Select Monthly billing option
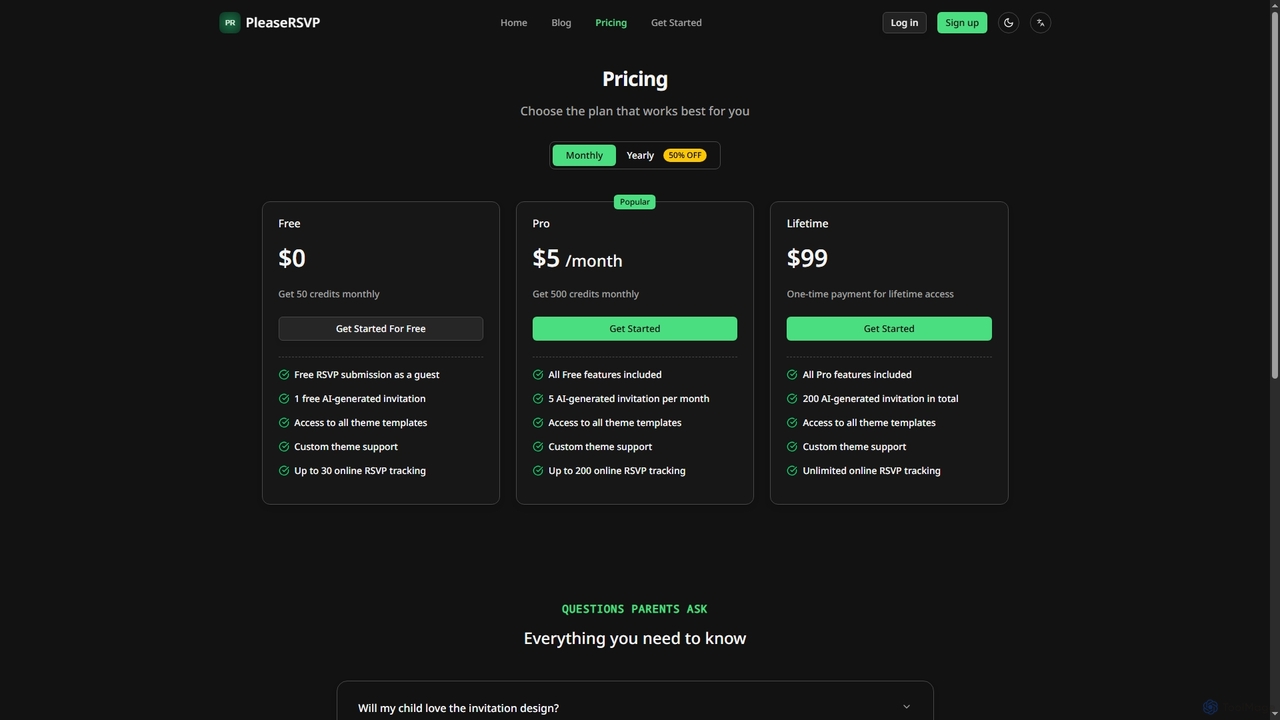Image resolution: width=1280 pixels, height=720 pixels. 584,155
